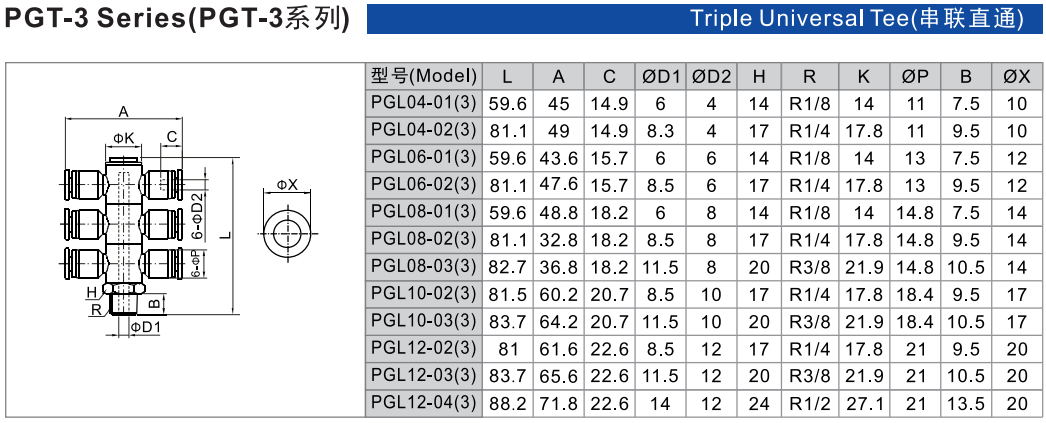Image resolution: width=1046 pixels, height=423 pixels.
Task: Click the A dimension label above drawing
Action: [x=123, y=111]
